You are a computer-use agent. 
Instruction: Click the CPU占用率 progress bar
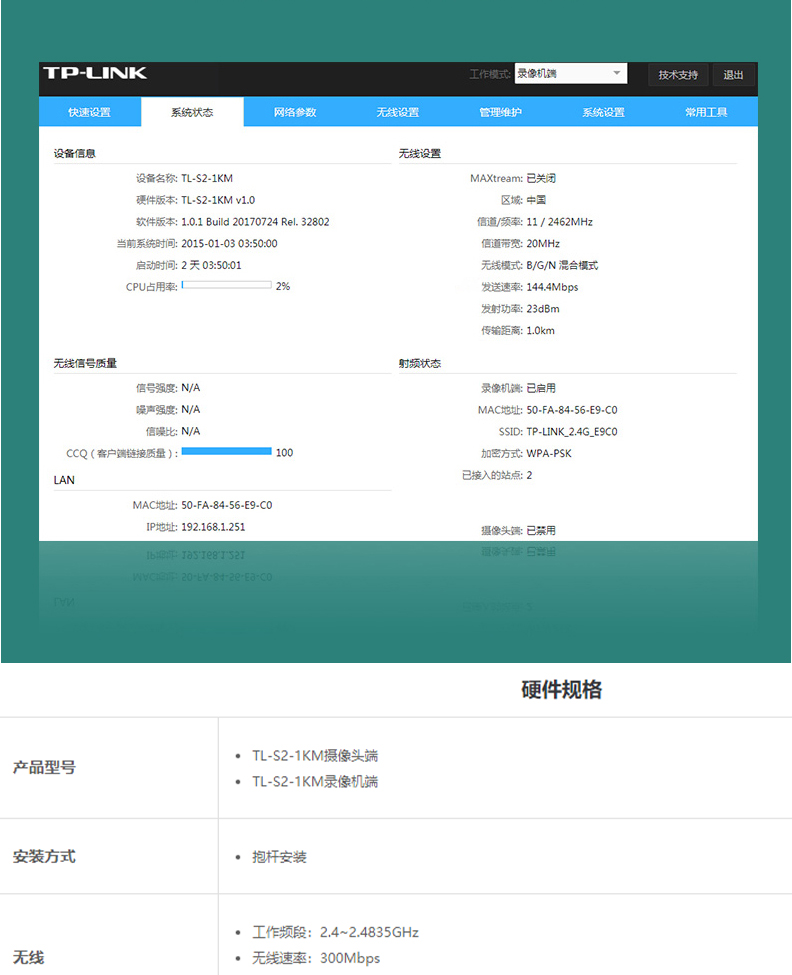(226, 285)
